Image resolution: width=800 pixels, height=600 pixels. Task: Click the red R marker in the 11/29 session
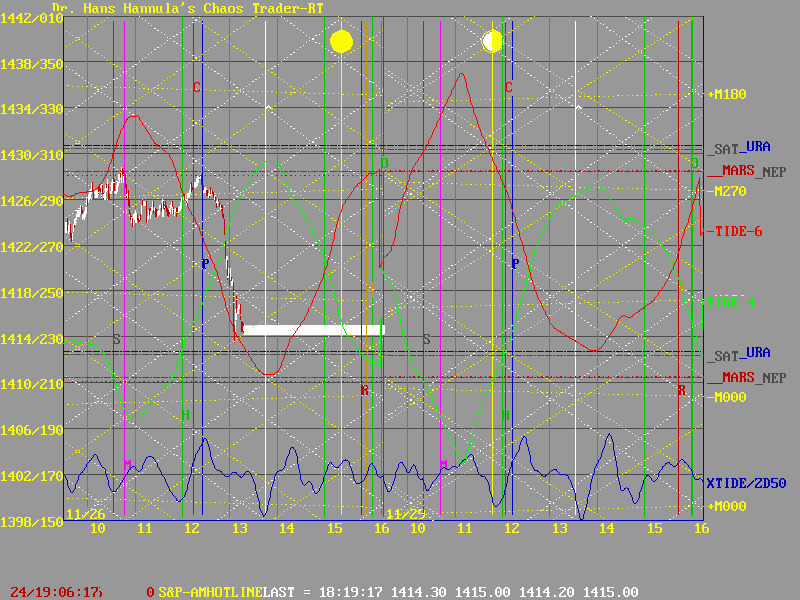point(682,390)
